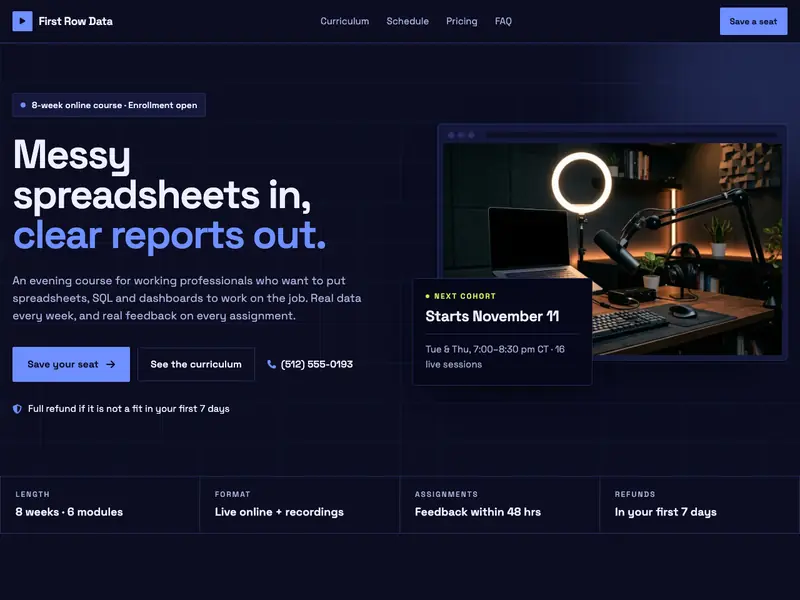
Task: Click the Starts November 11 cohort heading
Action: (492, 316)
